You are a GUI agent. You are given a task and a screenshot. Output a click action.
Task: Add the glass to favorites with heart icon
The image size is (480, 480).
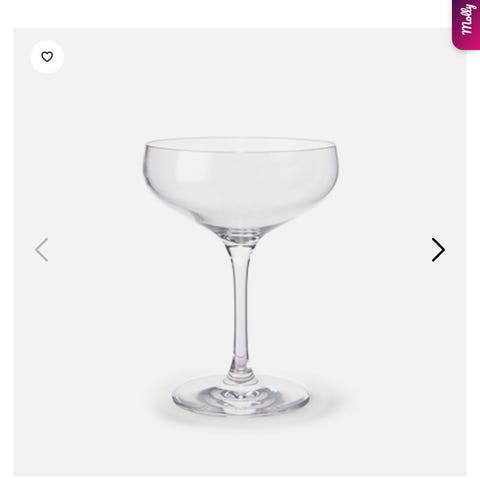(47, 57)
